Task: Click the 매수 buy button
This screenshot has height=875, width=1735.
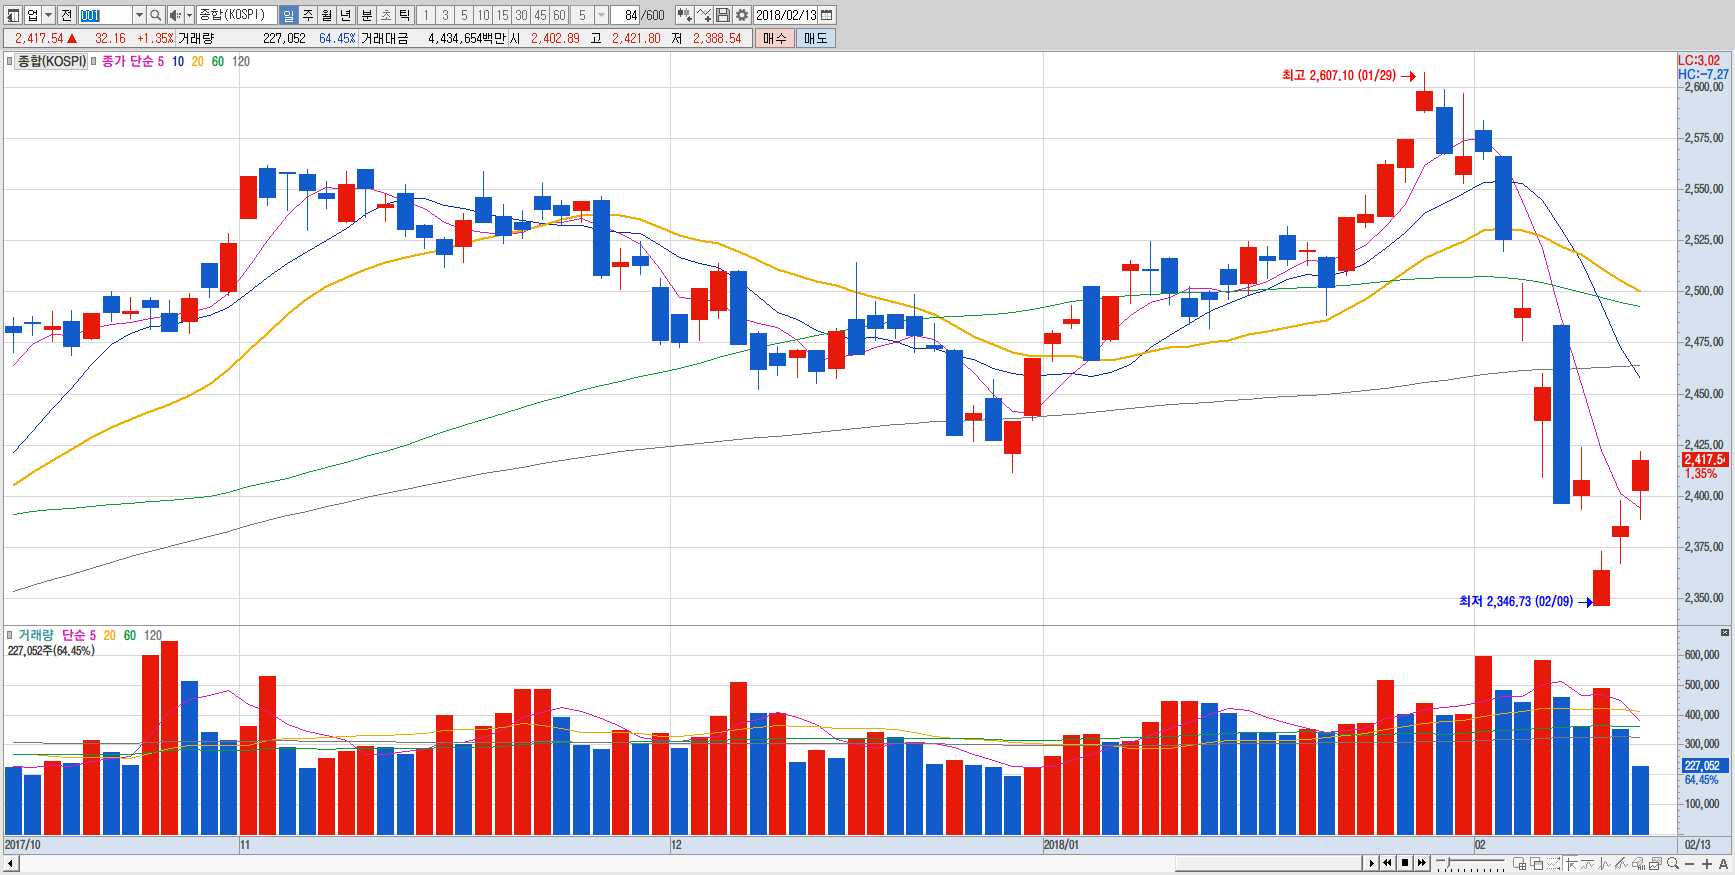Action: 775,38
